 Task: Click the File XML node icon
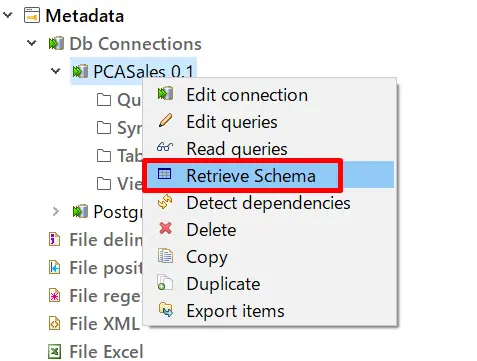54,323
